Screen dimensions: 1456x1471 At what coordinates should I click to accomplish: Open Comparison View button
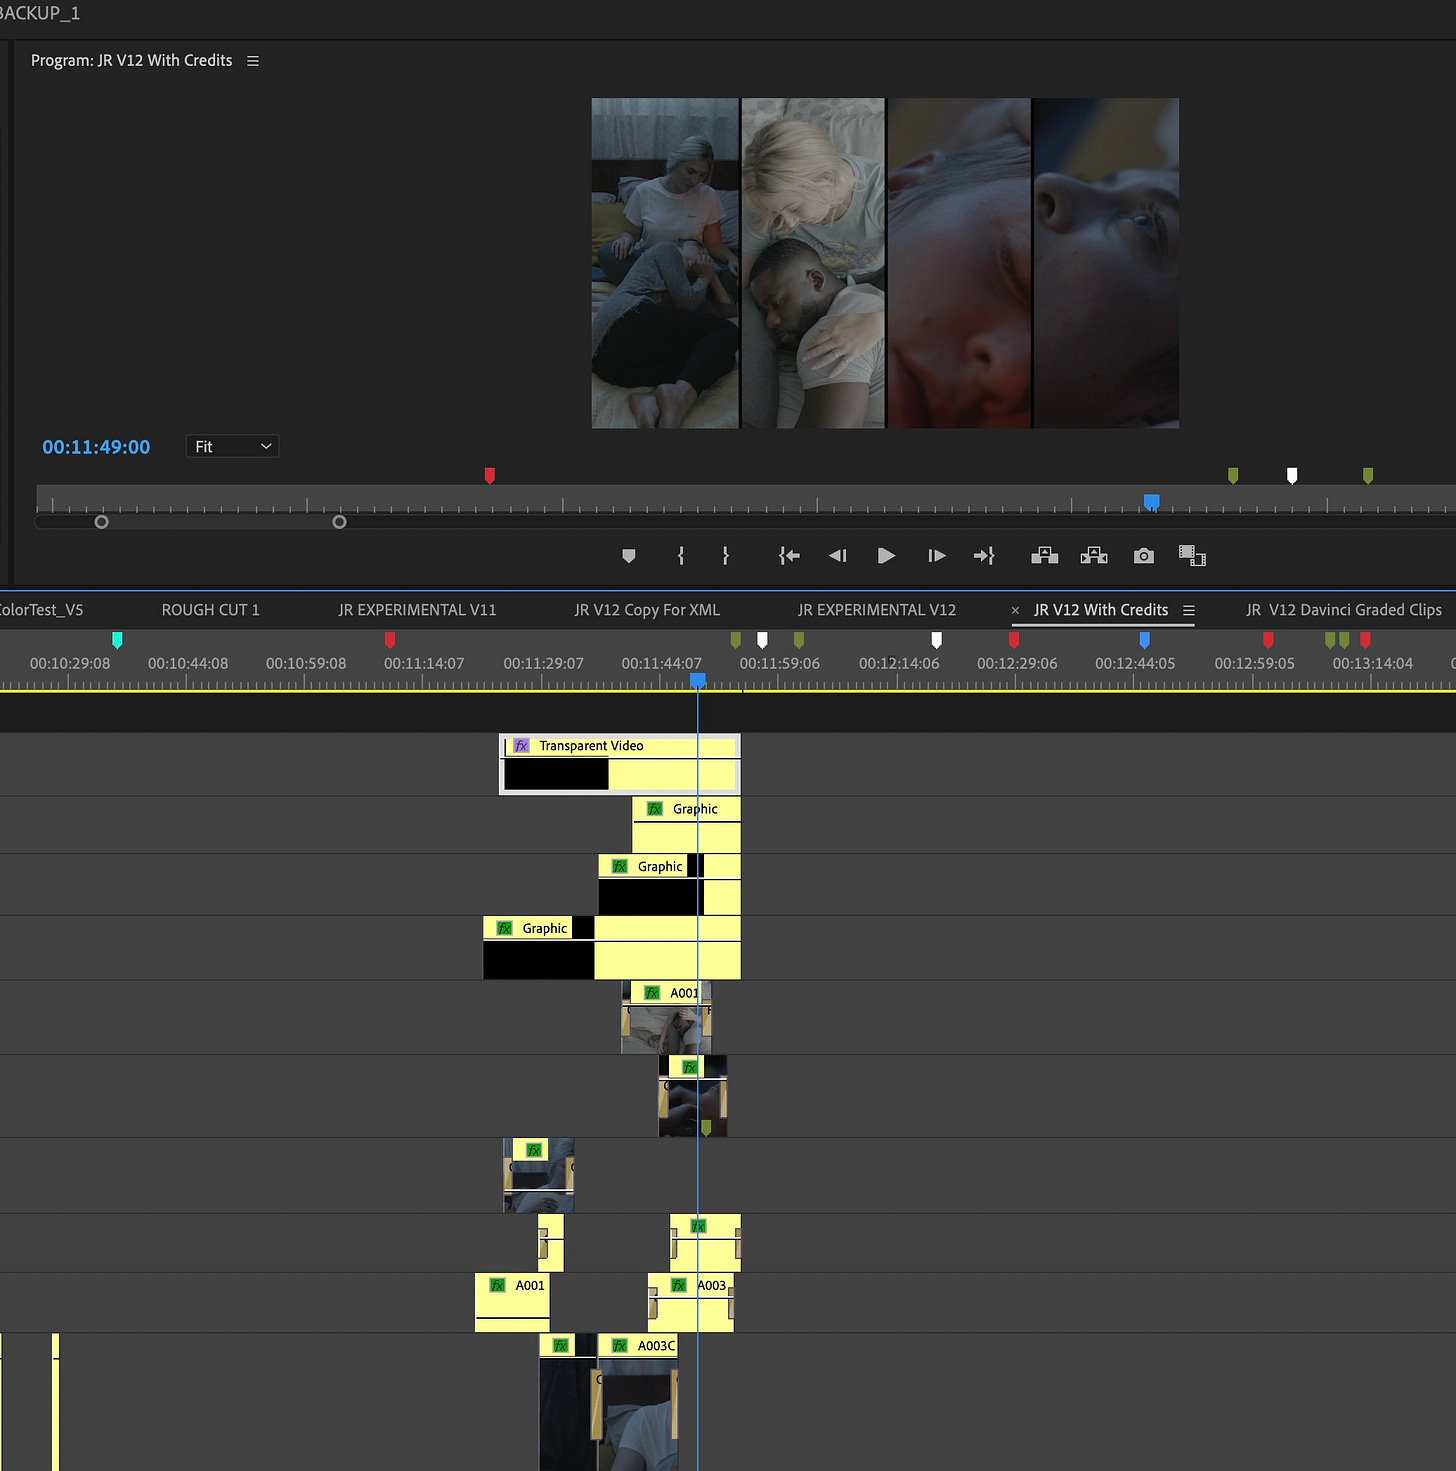click(1192, 556)
